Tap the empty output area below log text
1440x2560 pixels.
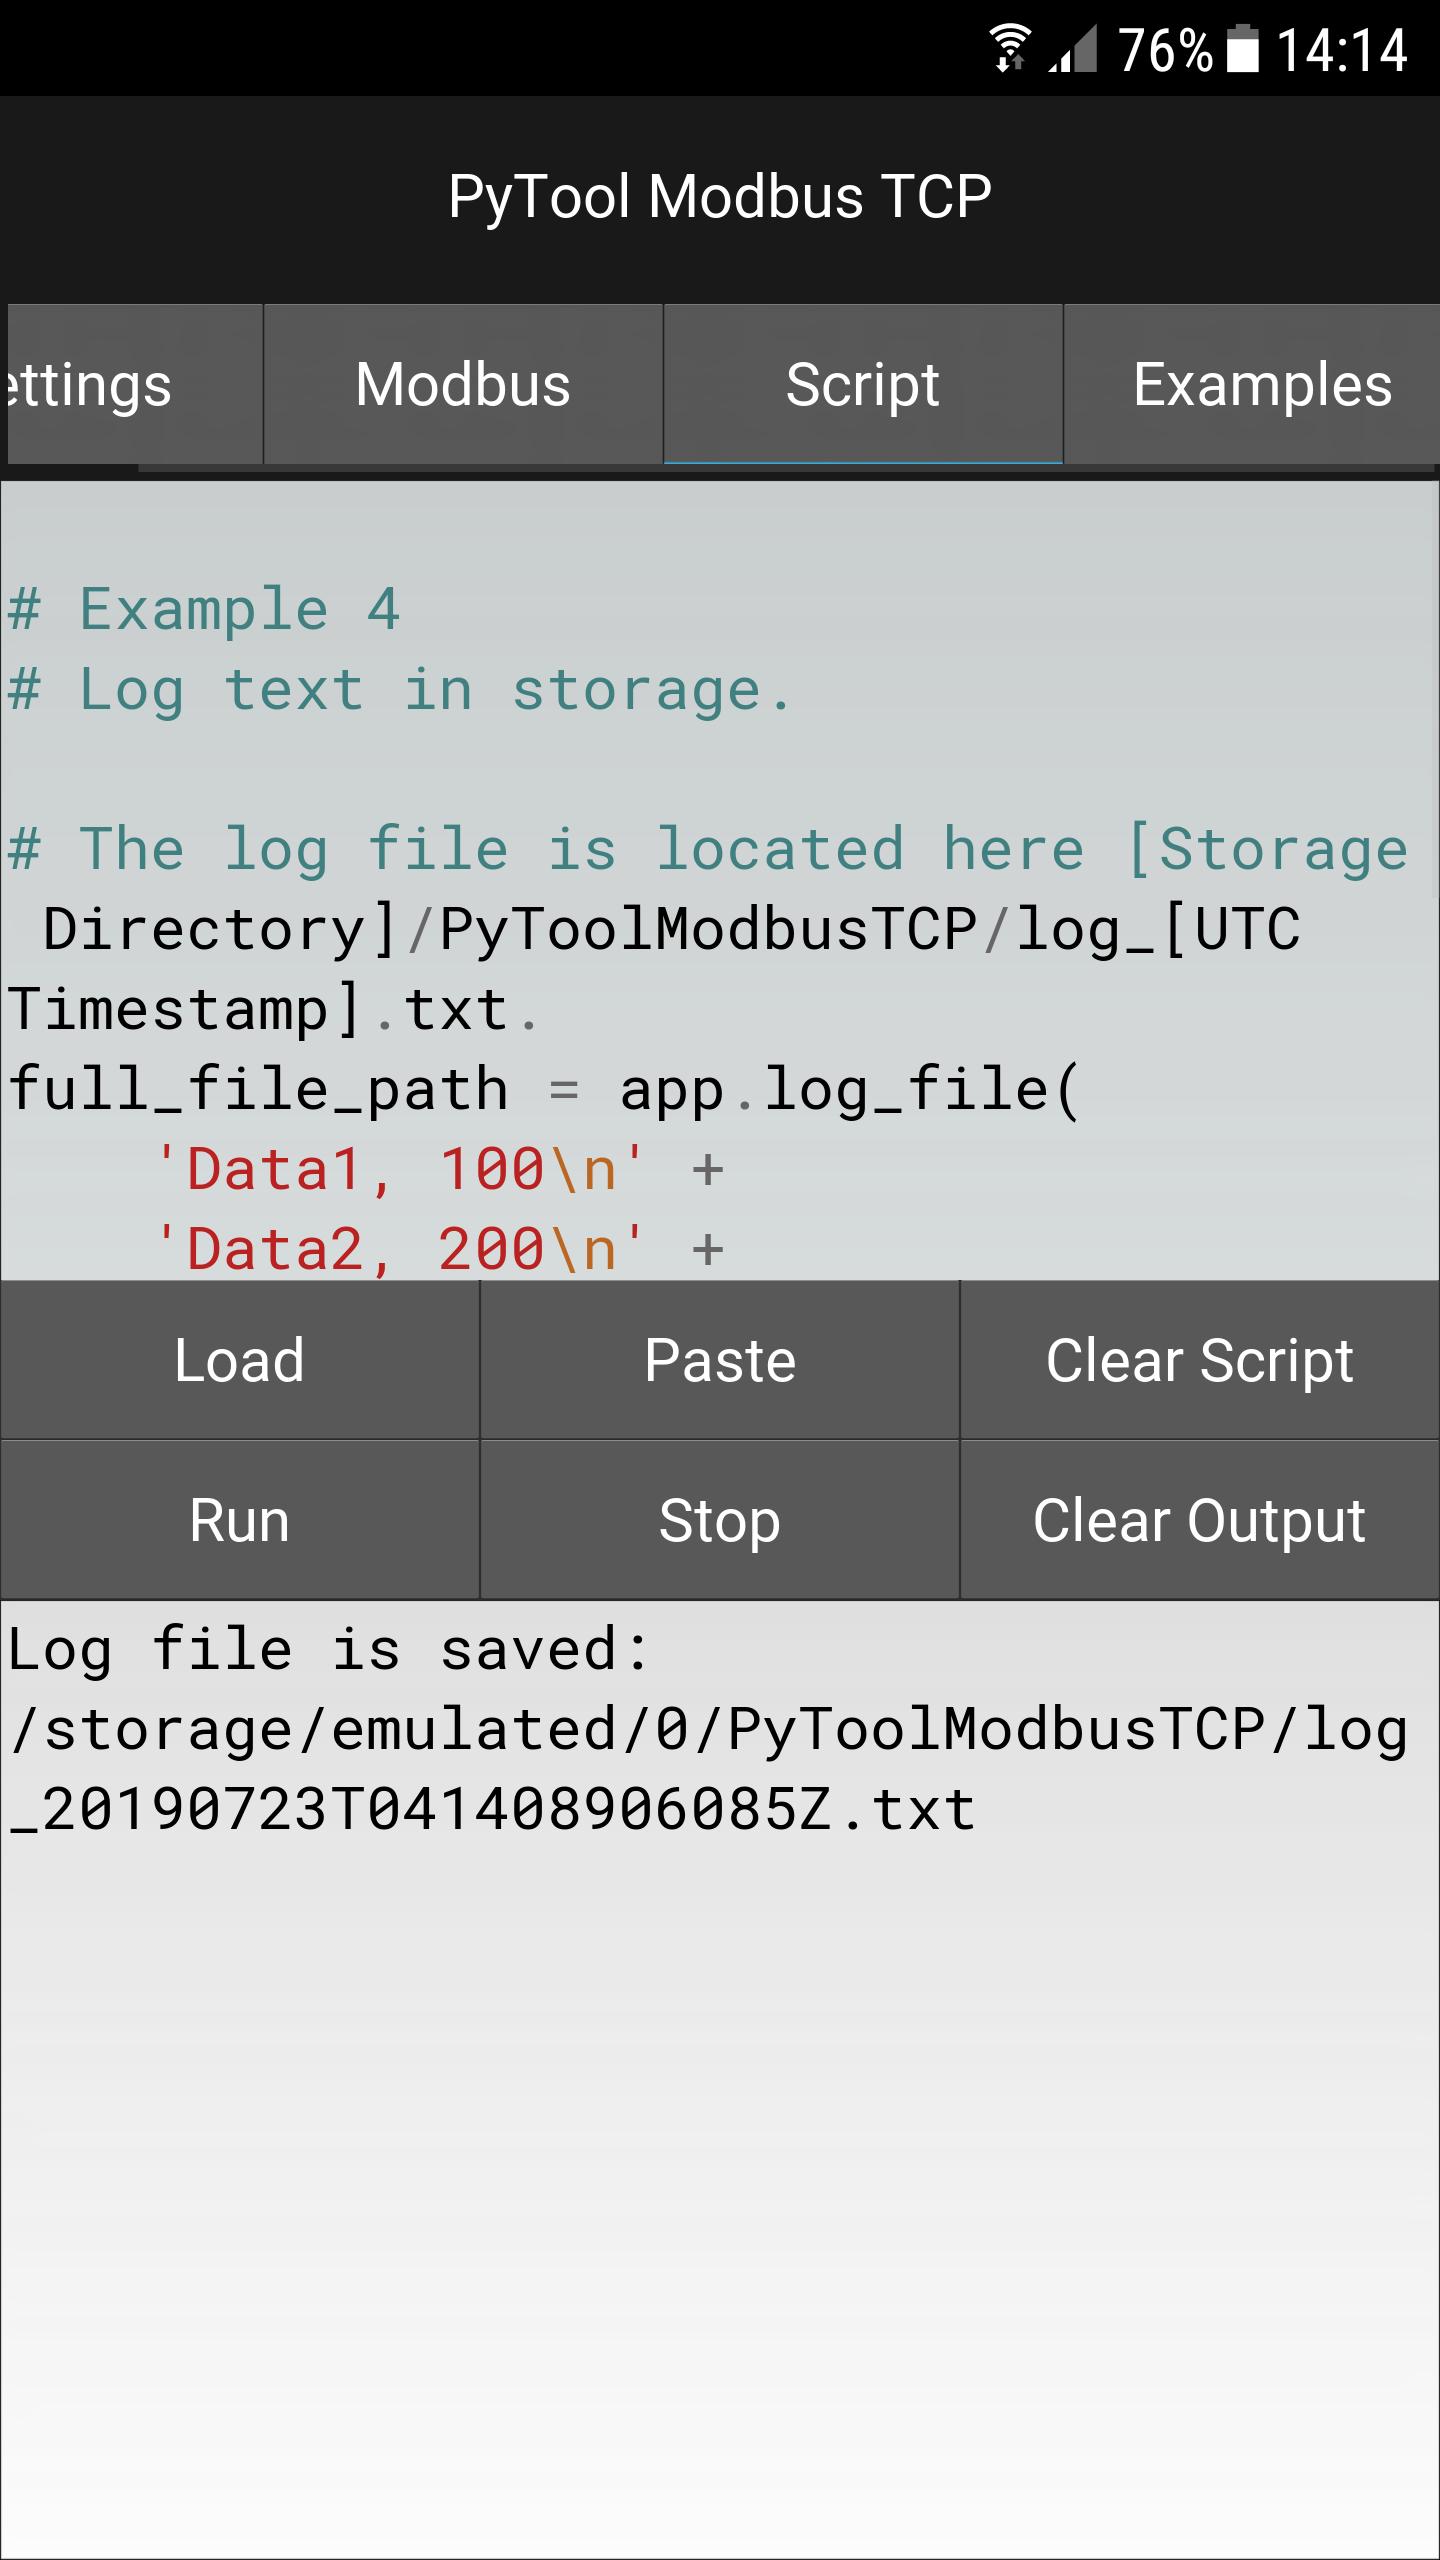720,2200
